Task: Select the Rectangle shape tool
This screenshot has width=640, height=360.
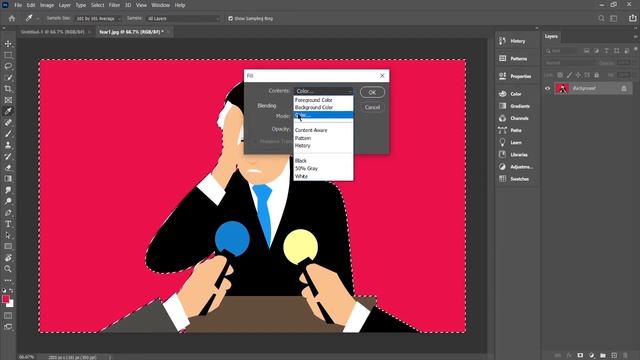Action: coord(8,247)
